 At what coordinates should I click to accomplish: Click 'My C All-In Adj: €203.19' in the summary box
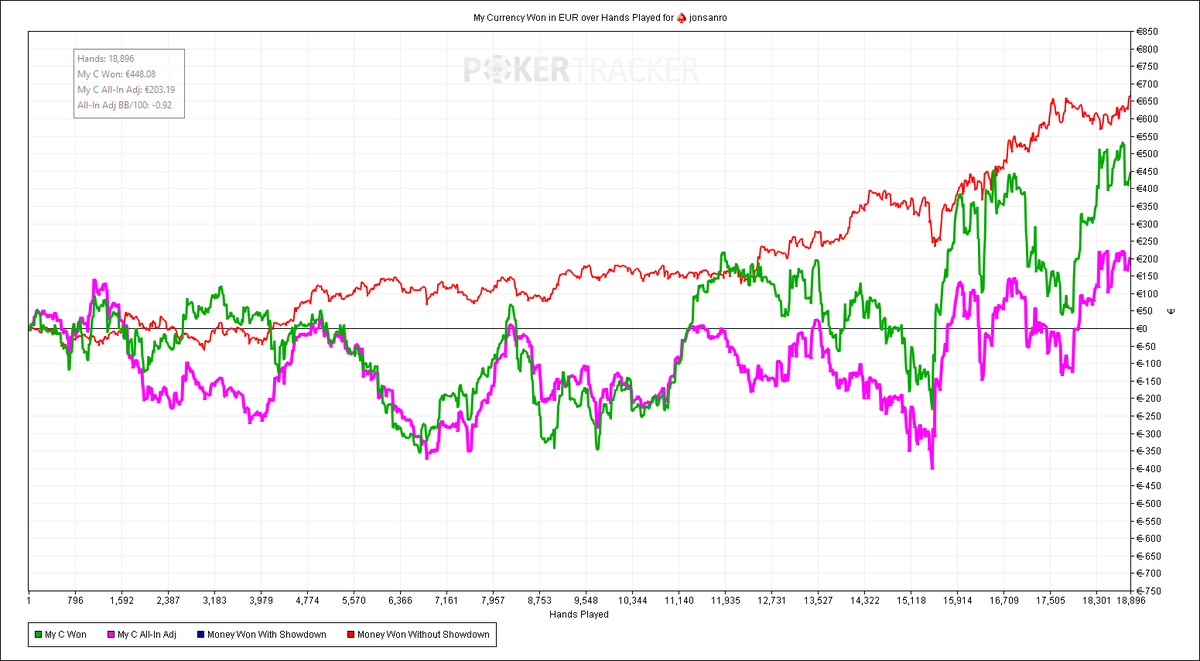click(125, 90)
